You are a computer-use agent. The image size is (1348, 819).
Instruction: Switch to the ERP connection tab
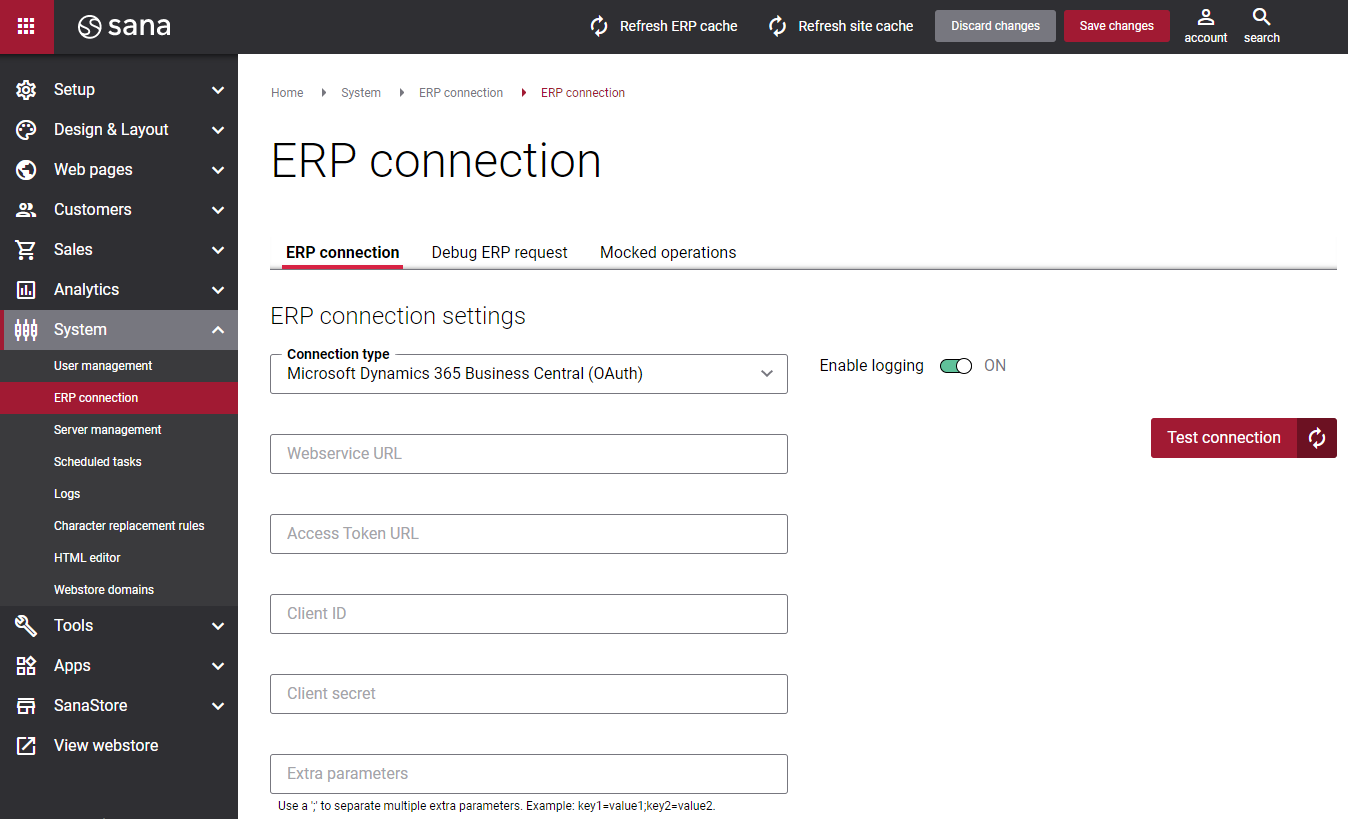pos(342,253)
